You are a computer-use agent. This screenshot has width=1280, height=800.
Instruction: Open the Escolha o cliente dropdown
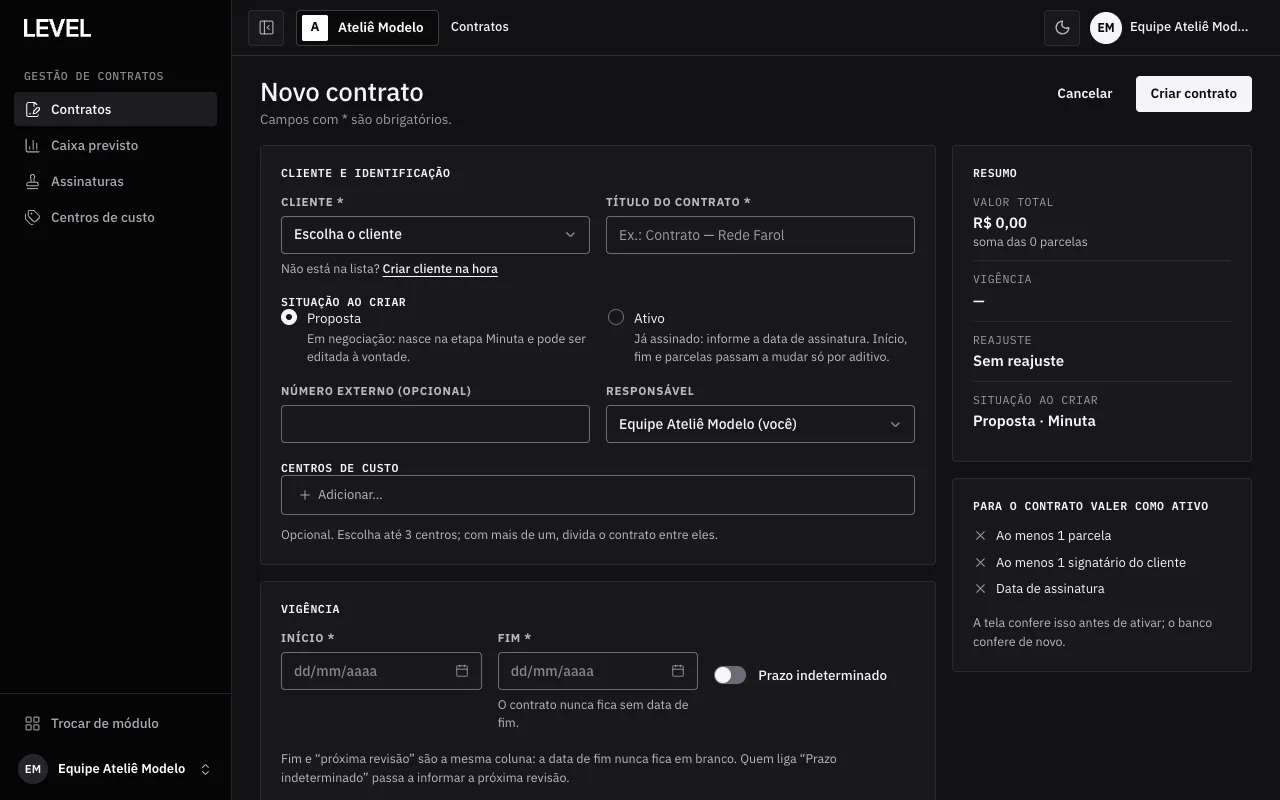point(435,234)
